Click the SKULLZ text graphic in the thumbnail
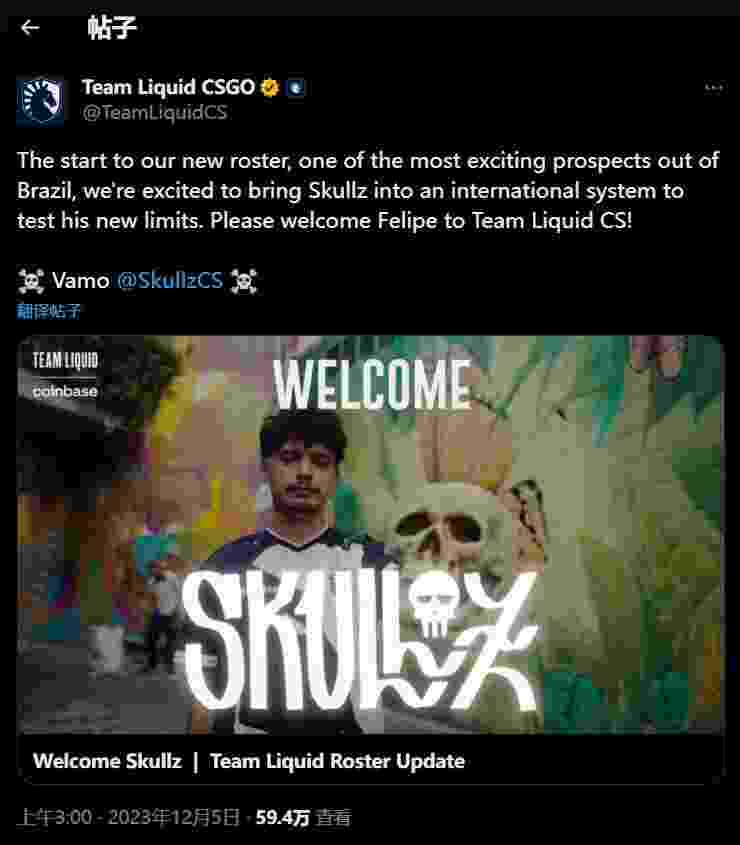 (x=360, y=641)
